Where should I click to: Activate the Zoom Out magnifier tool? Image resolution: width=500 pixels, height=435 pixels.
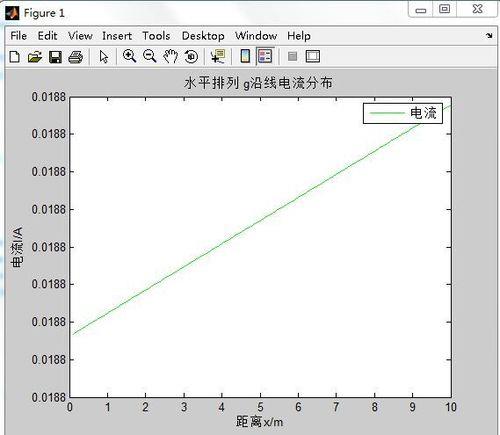tap(150, 56)
